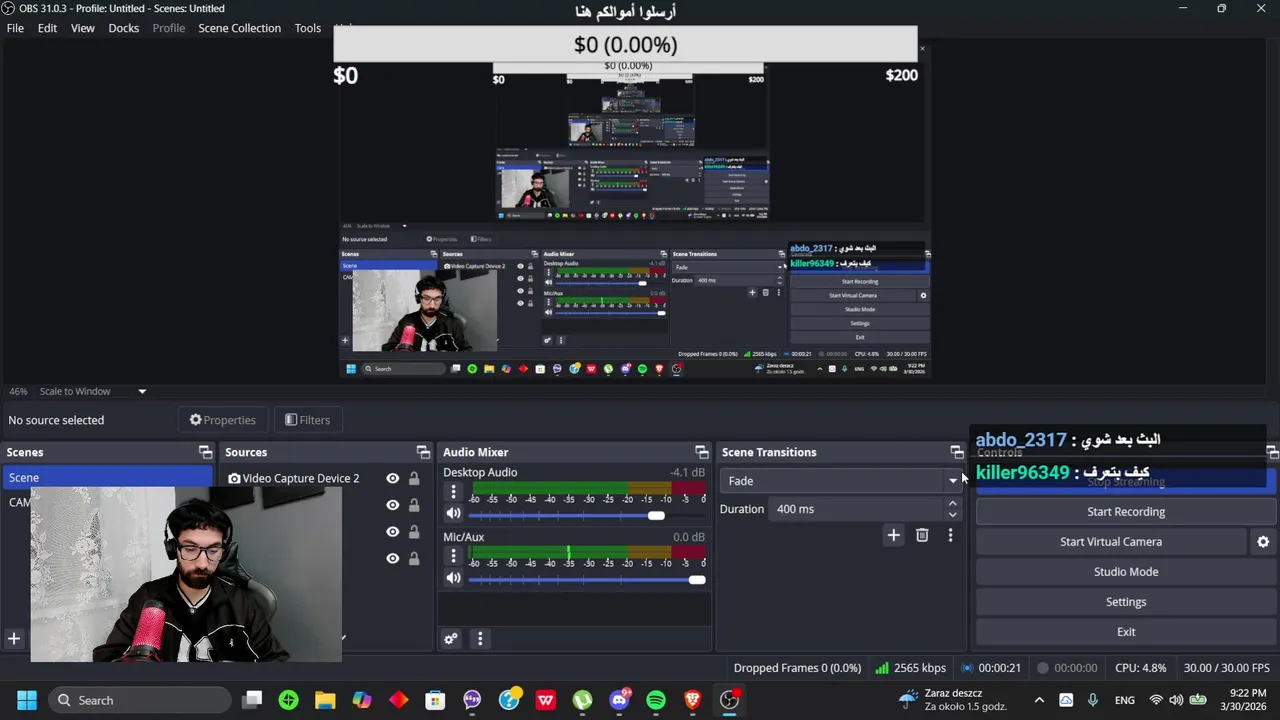Open source Properties button
Image resolution: width=1280 pixels, height=720 pixels.
[223, 420]
